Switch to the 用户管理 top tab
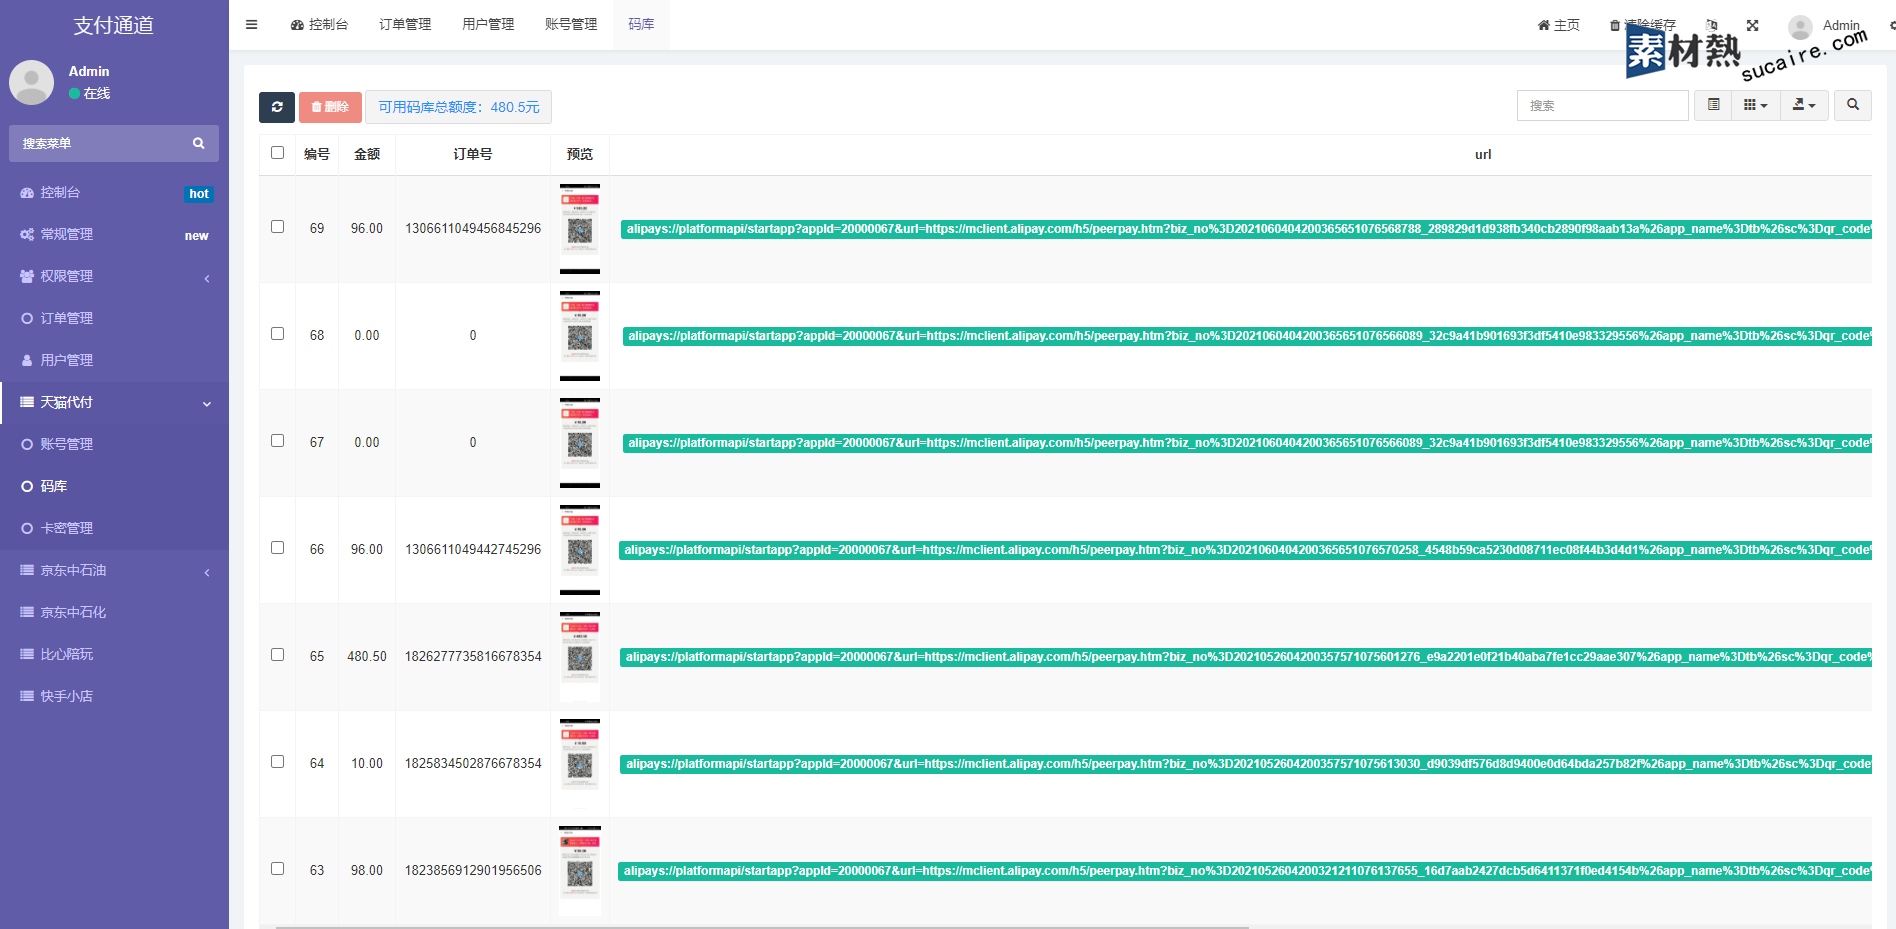This screenshot has width=1896, height=929. [488, 25]
